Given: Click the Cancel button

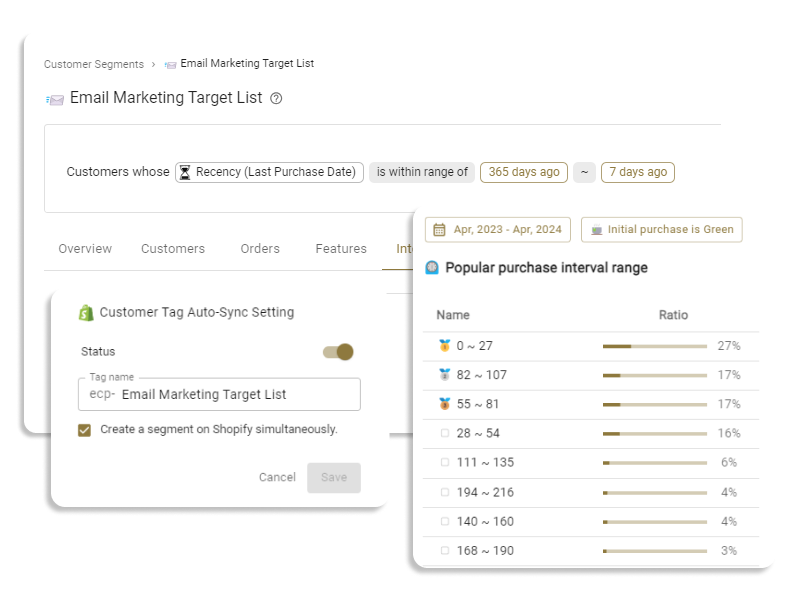Looking at the screenshot, I should tap(277, 477).
